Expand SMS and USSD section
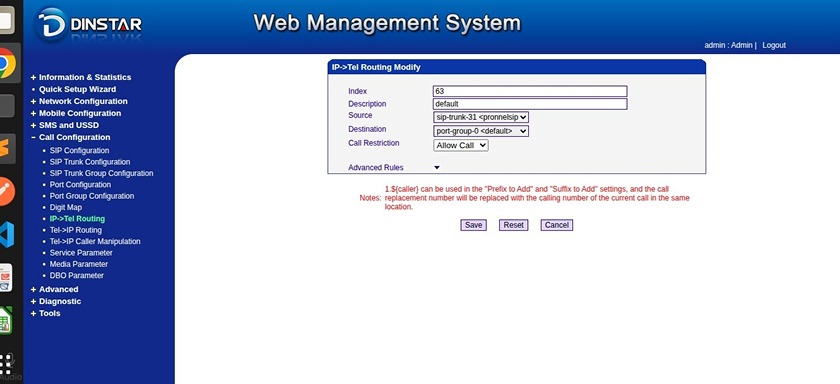The width and height of the screenshot is (840, 384). click(69, 125)
